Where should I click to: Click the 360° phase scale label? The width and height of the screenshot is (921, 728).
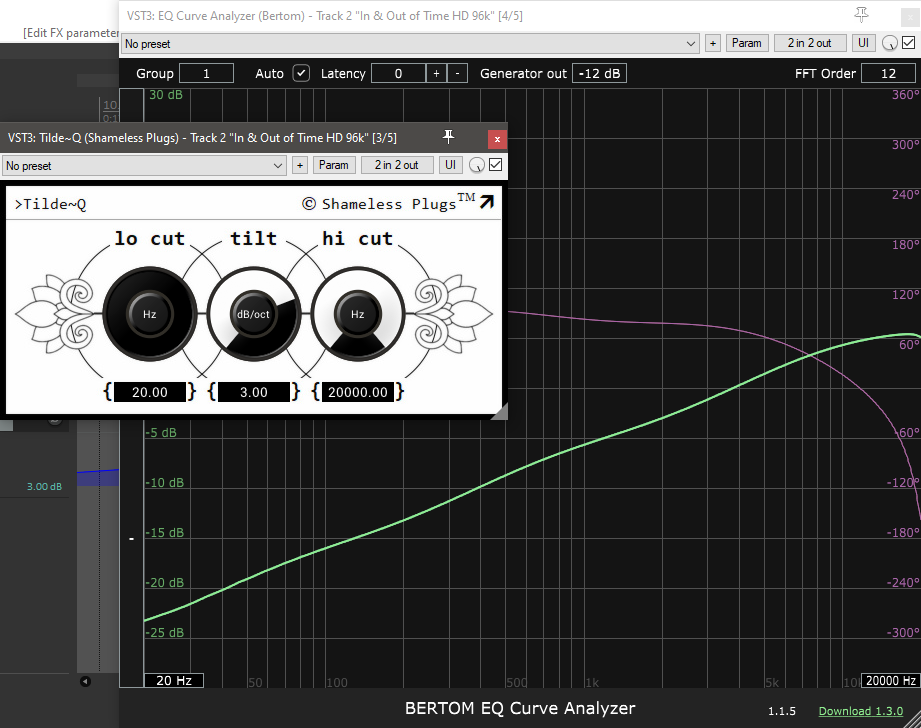905,95
